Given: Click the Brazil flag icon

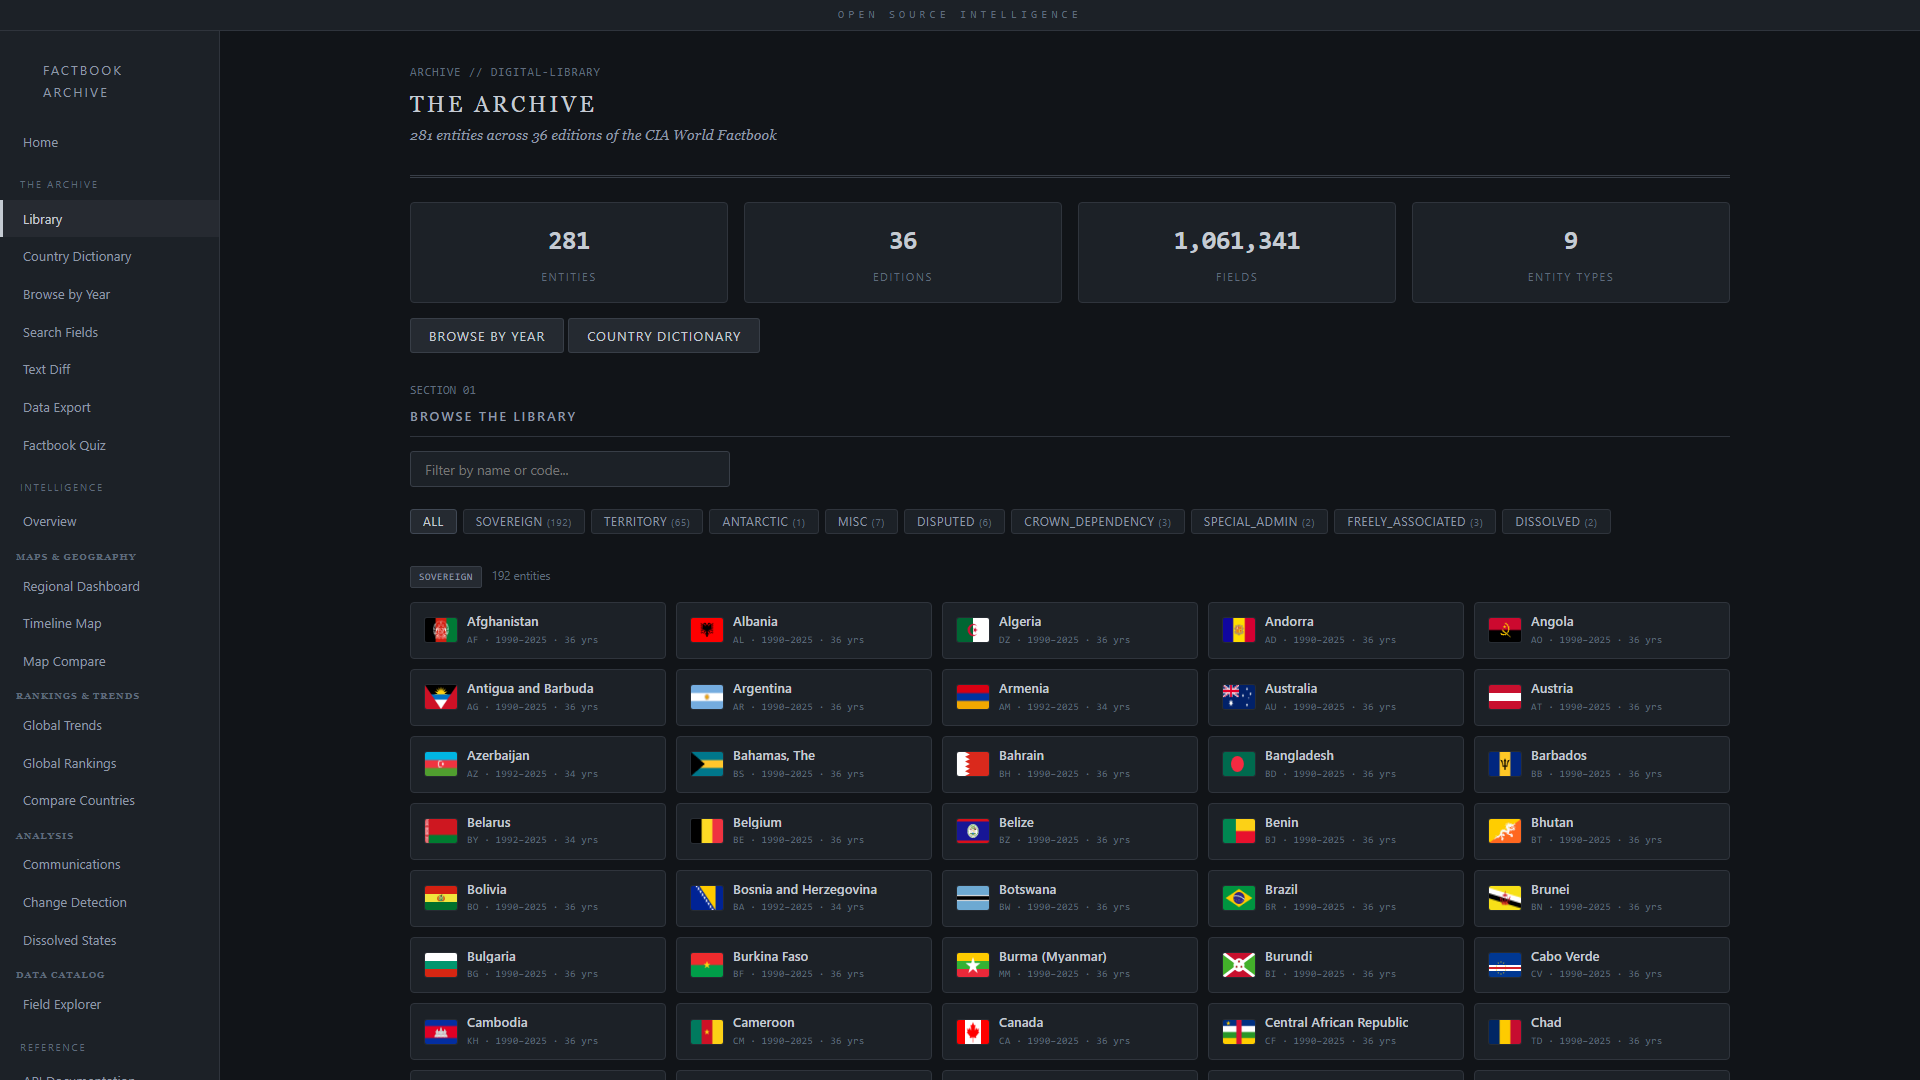Looking at the screenshot, I should (1238, 898).
